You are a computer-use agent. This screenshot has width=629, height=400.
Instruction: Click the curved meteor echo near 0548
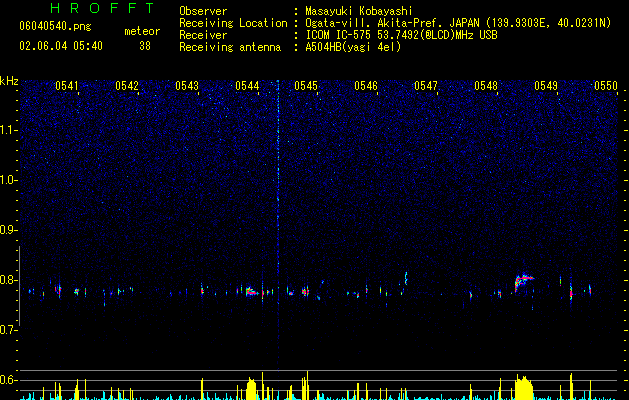pos(523,281)
